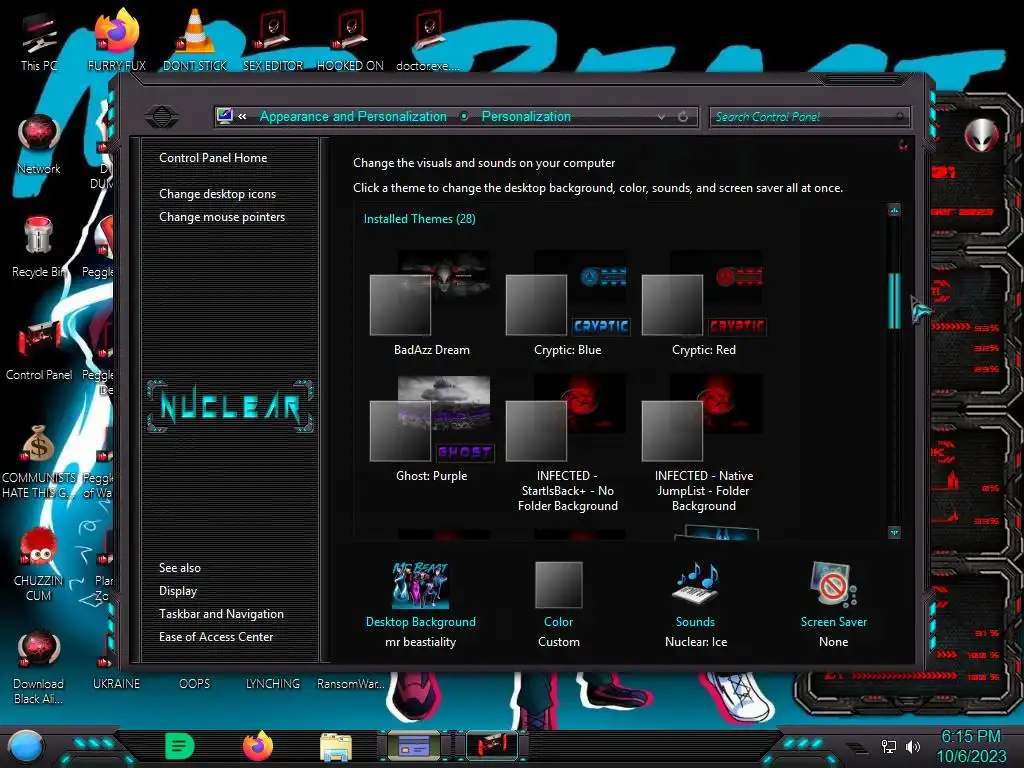This screenshot has width=1024, height=768.
Task: Open the Color Custom settings
Action: coord(558,605)
